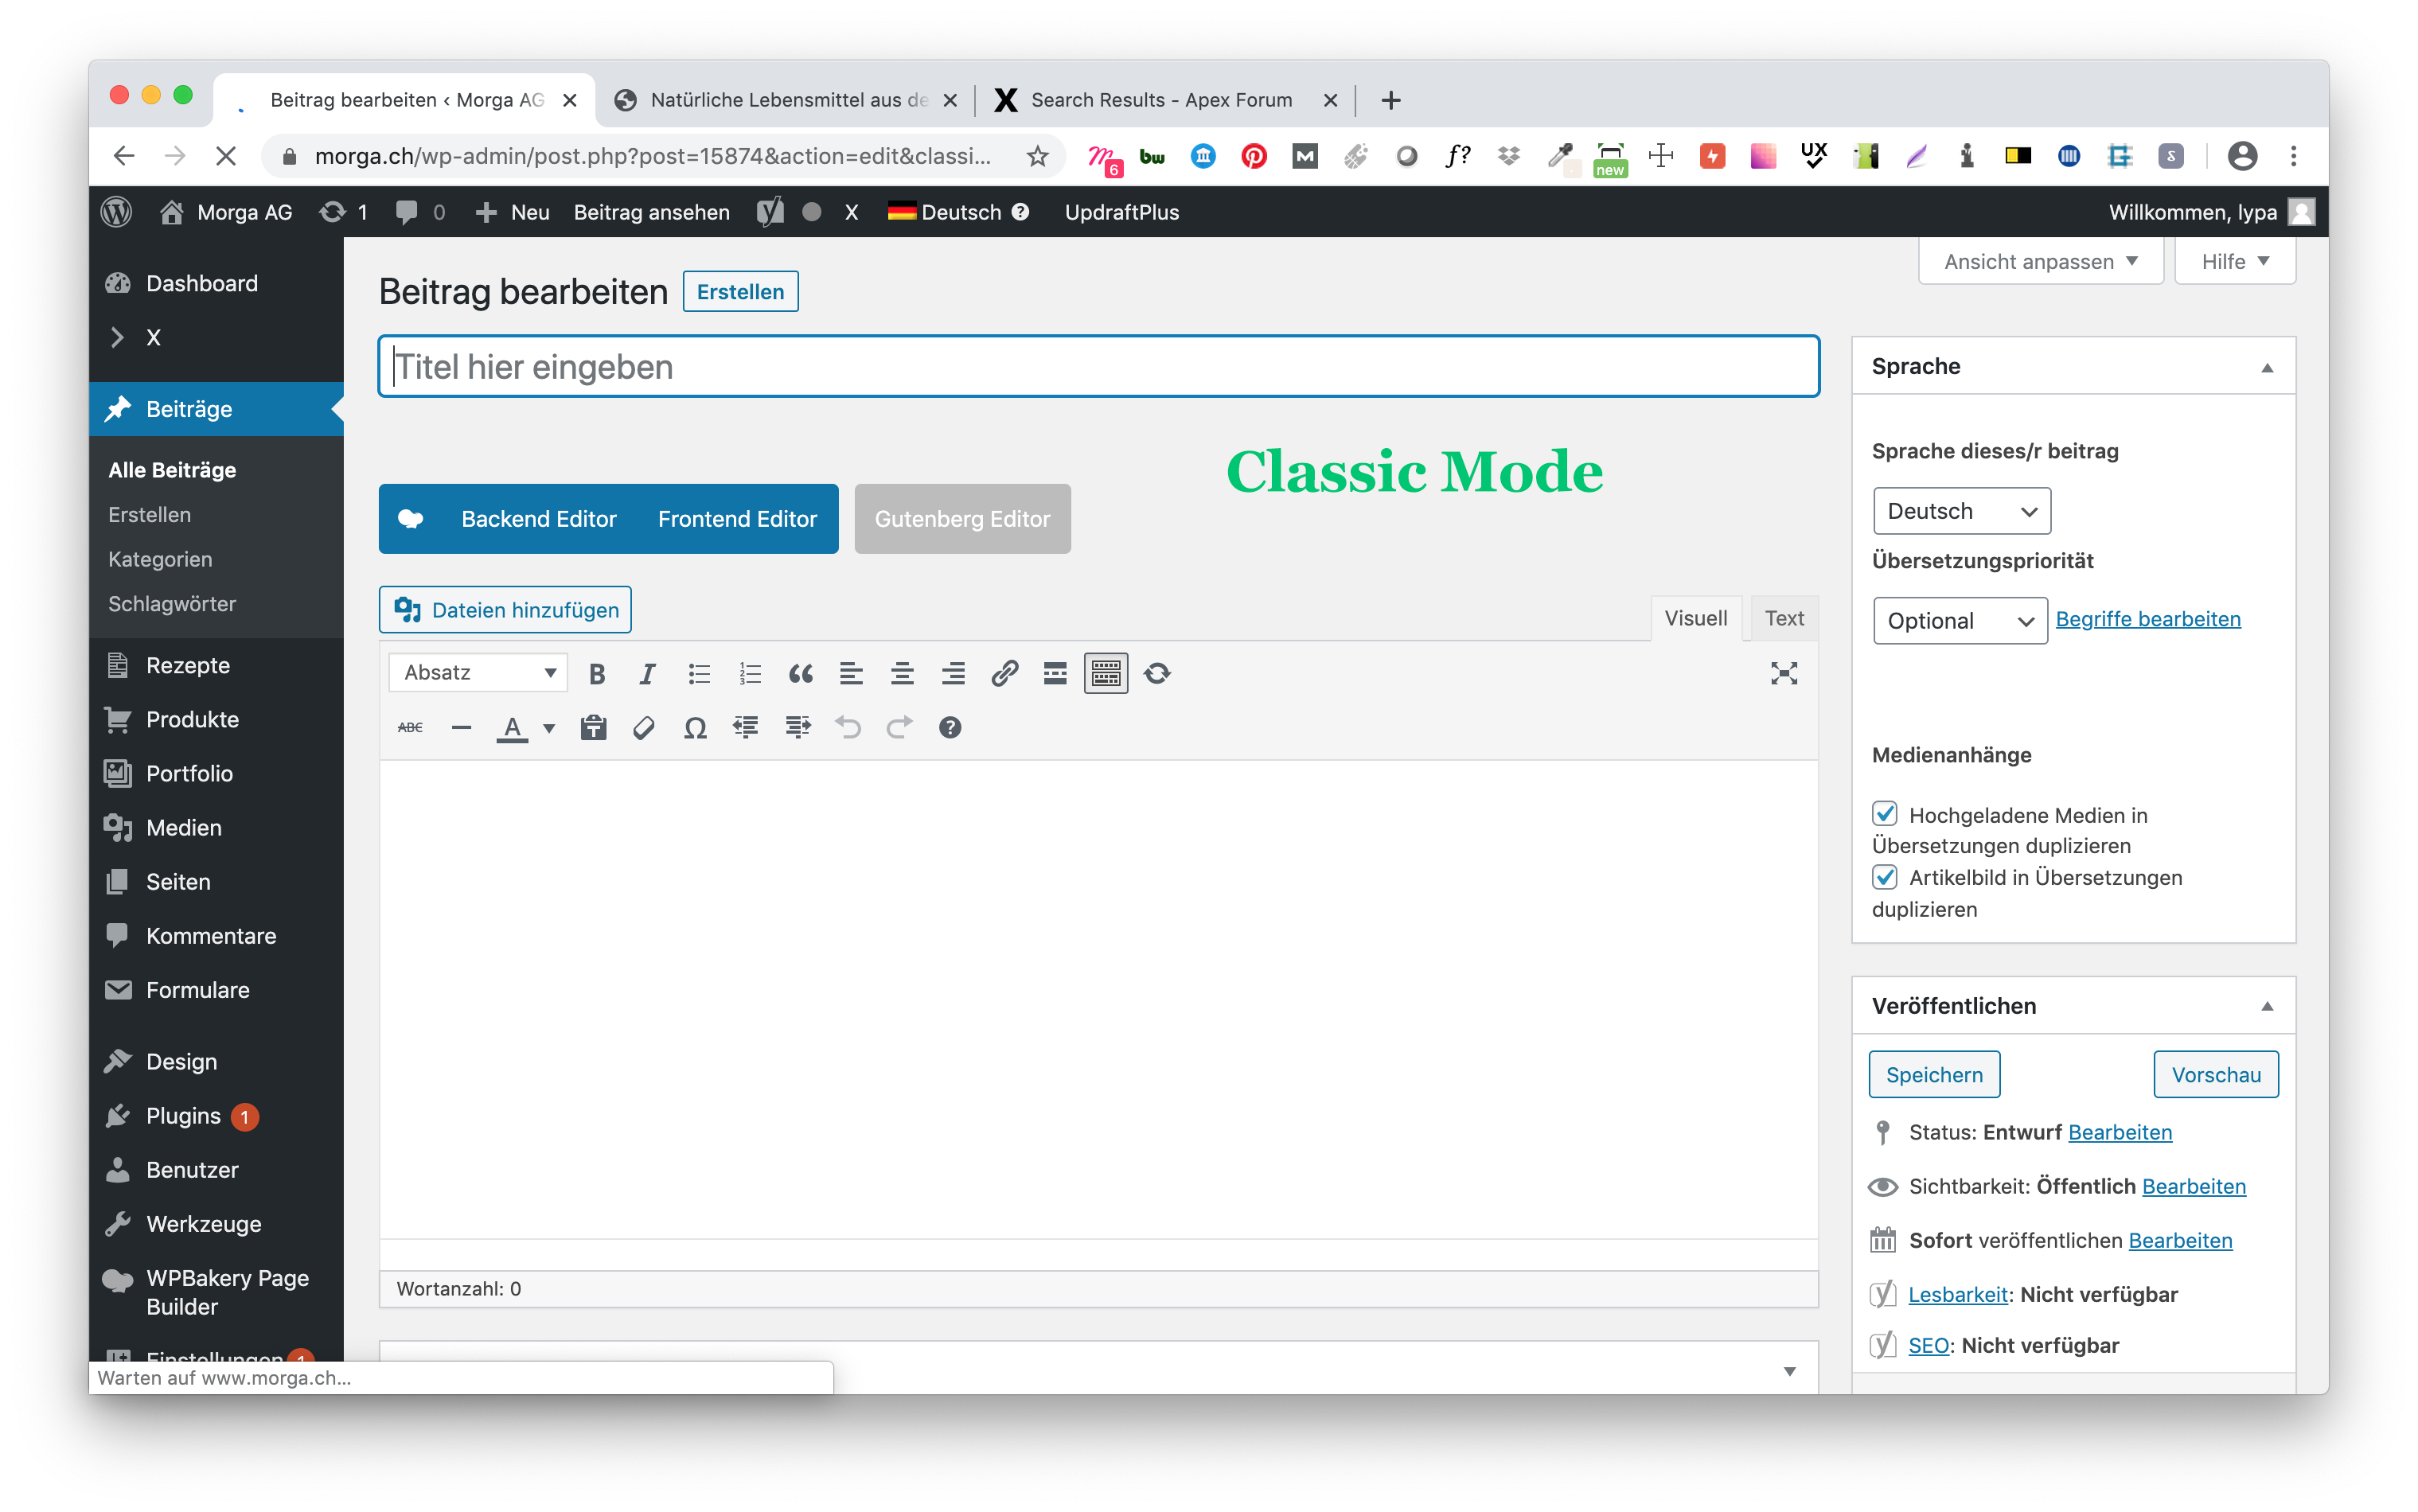This screenshot has height=1512, width=2418.
Task: Open text color picker arrow
Action: [549, 728]
